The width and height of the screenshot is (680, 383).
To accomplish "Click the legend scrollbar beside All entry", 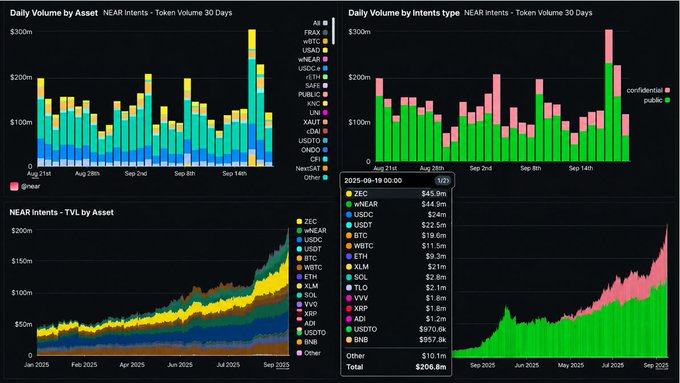I will click(x=333, y=31).
